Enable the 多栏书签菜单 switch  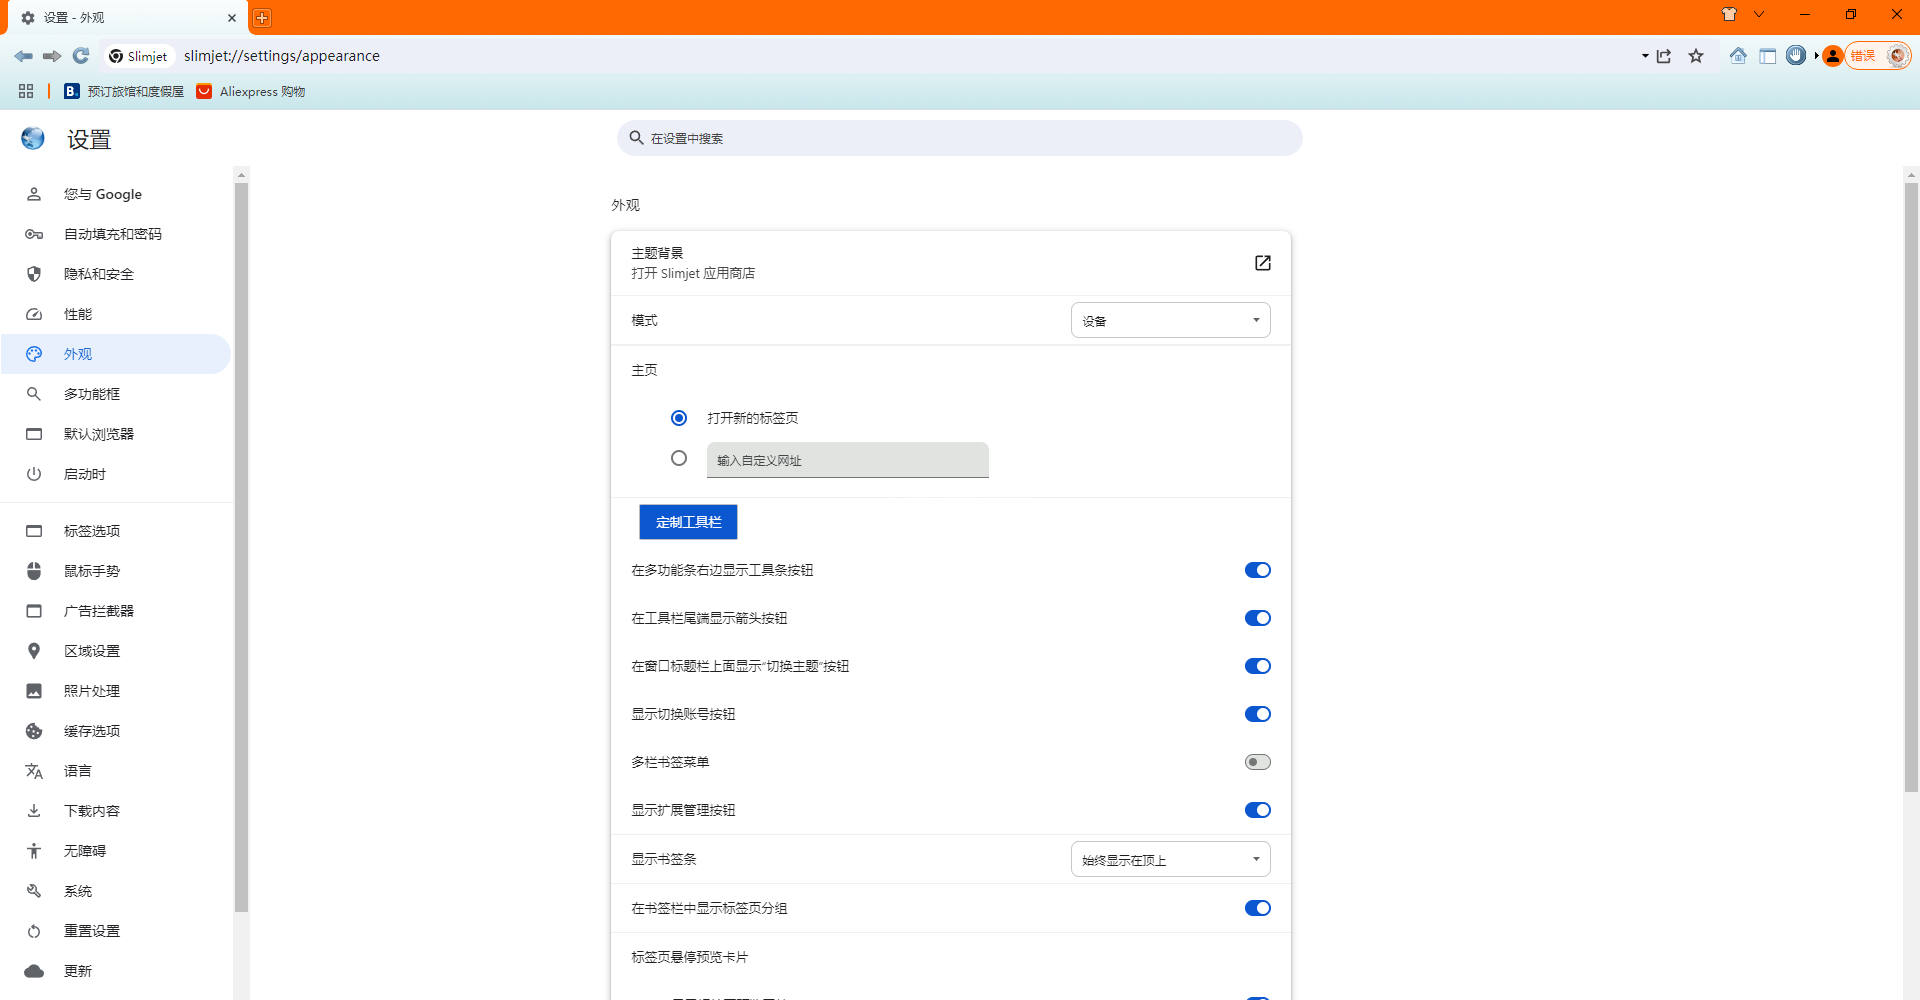1257,762
